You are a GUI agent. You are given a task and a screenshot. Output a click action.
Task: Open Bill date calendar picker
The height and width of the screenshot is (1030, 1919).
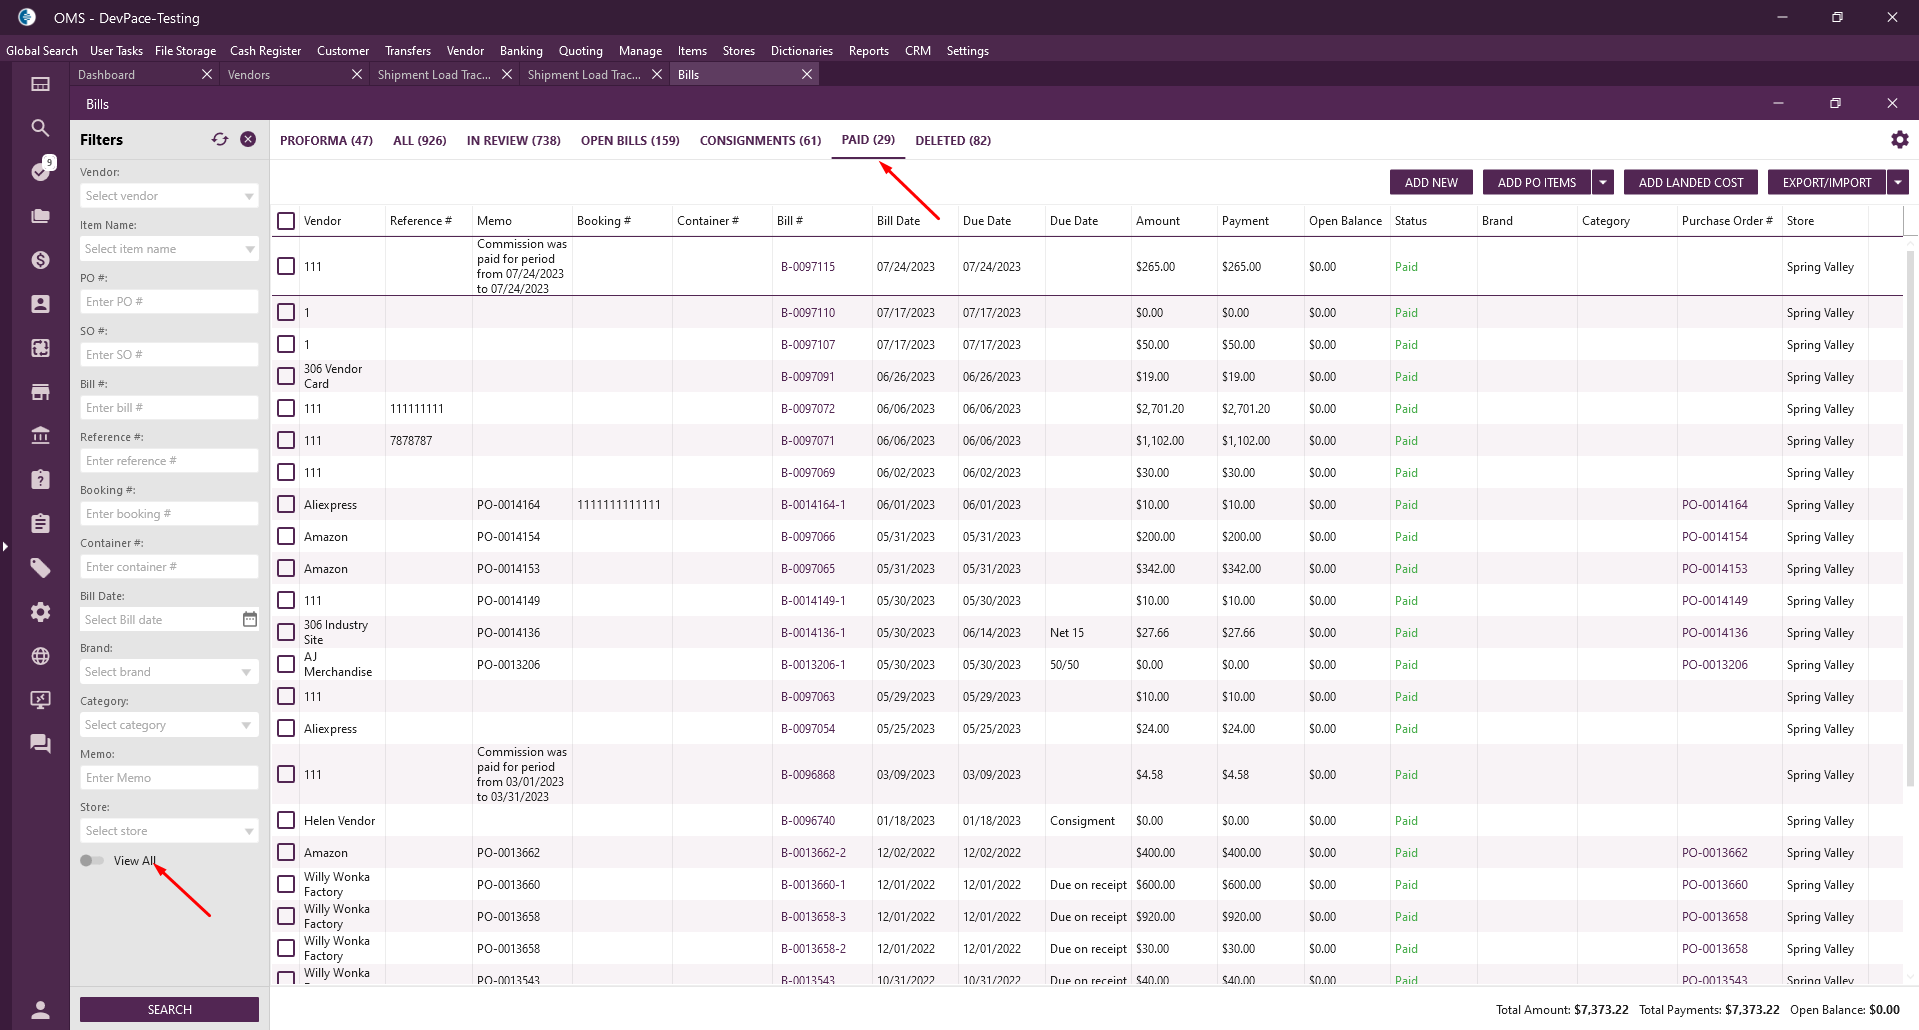[x=250, y=620]
